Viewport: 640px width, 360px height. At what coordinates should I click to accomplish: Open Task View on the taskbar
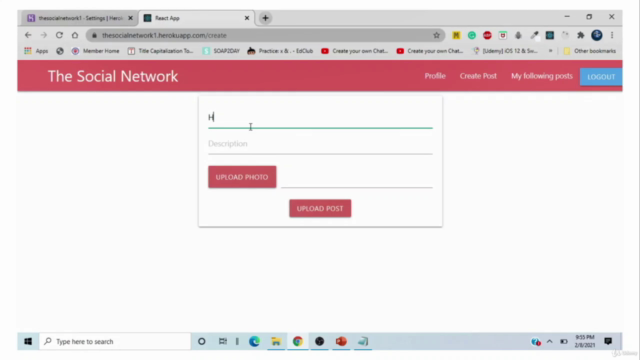coord(222,341)
